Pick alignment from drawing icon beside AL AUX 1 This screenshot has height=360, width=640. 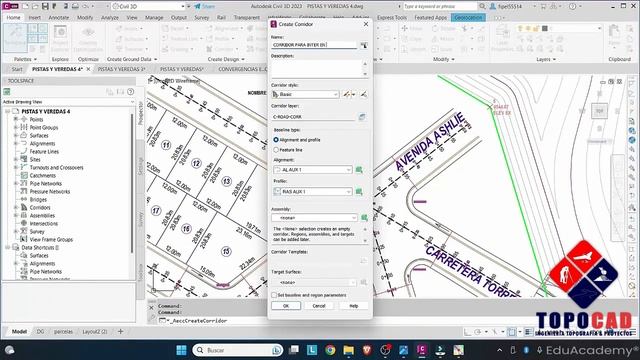pos(359,170)
